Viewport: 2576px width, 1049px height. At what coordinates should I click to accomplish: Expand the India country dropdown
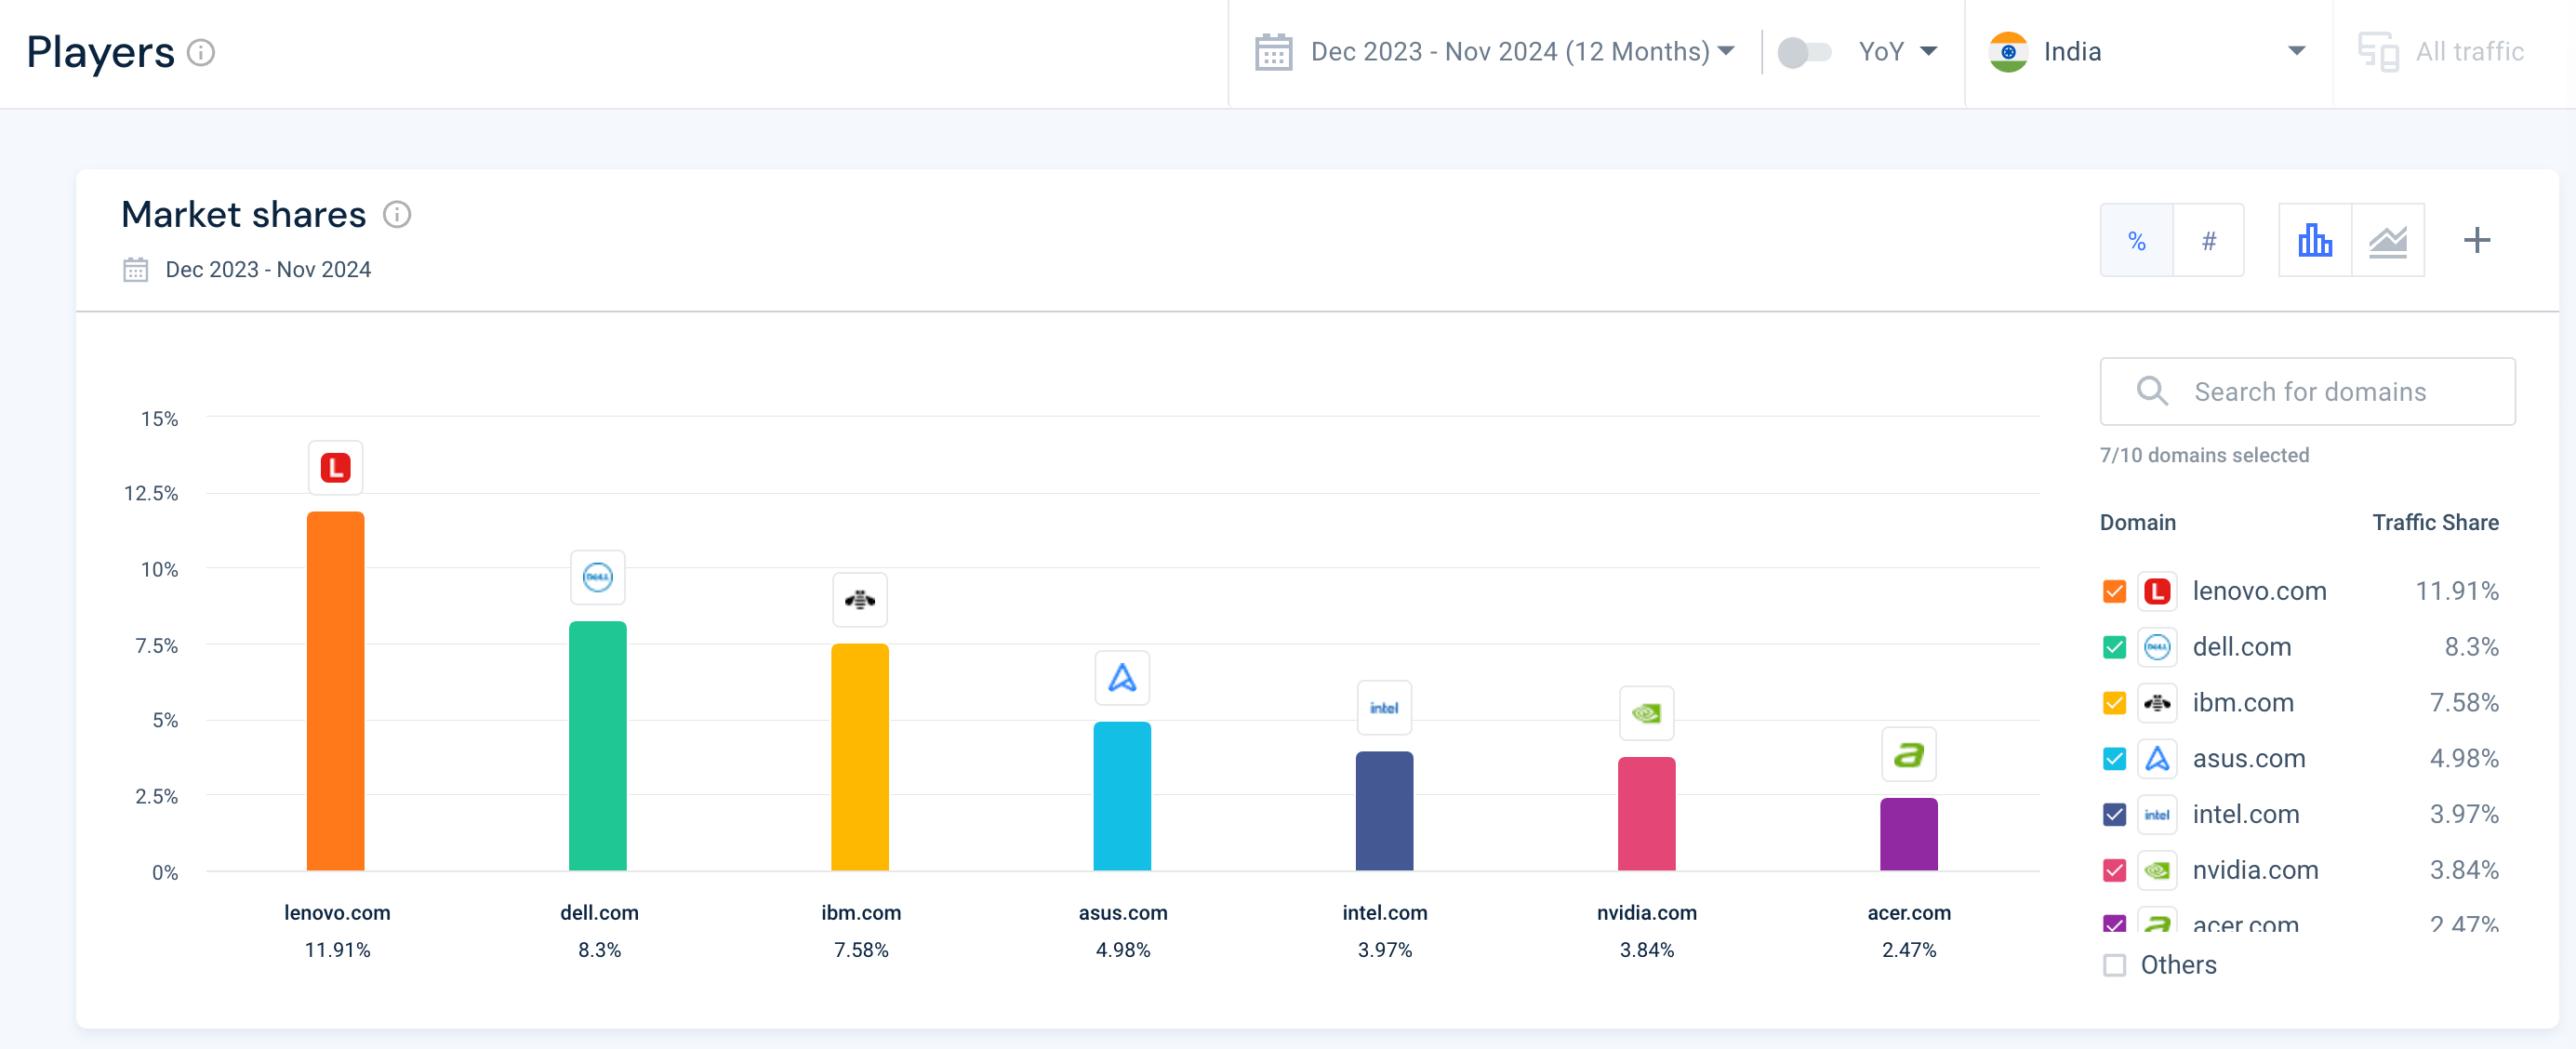point(2296,52)
